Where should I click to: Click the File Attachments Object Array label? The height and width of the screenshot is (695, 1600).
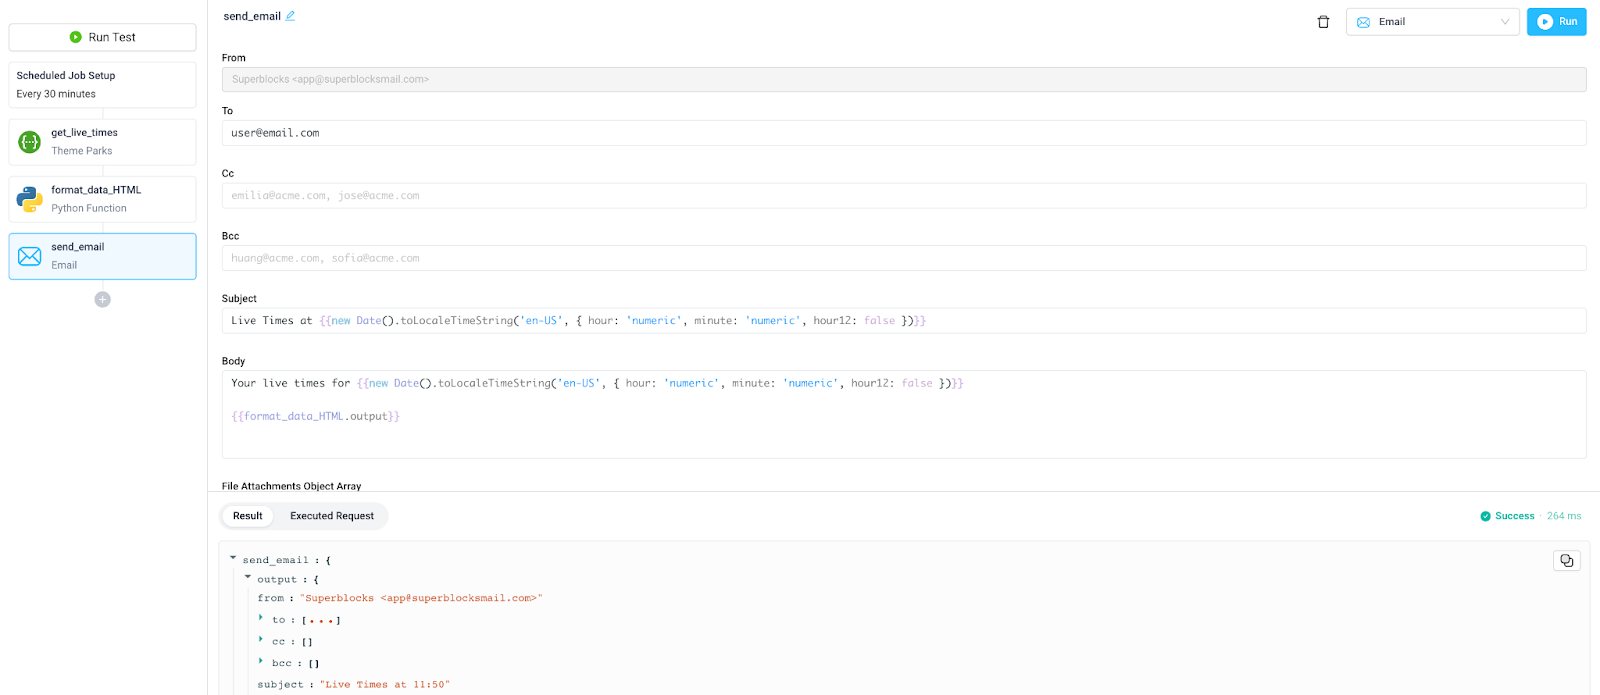point(291,486)
